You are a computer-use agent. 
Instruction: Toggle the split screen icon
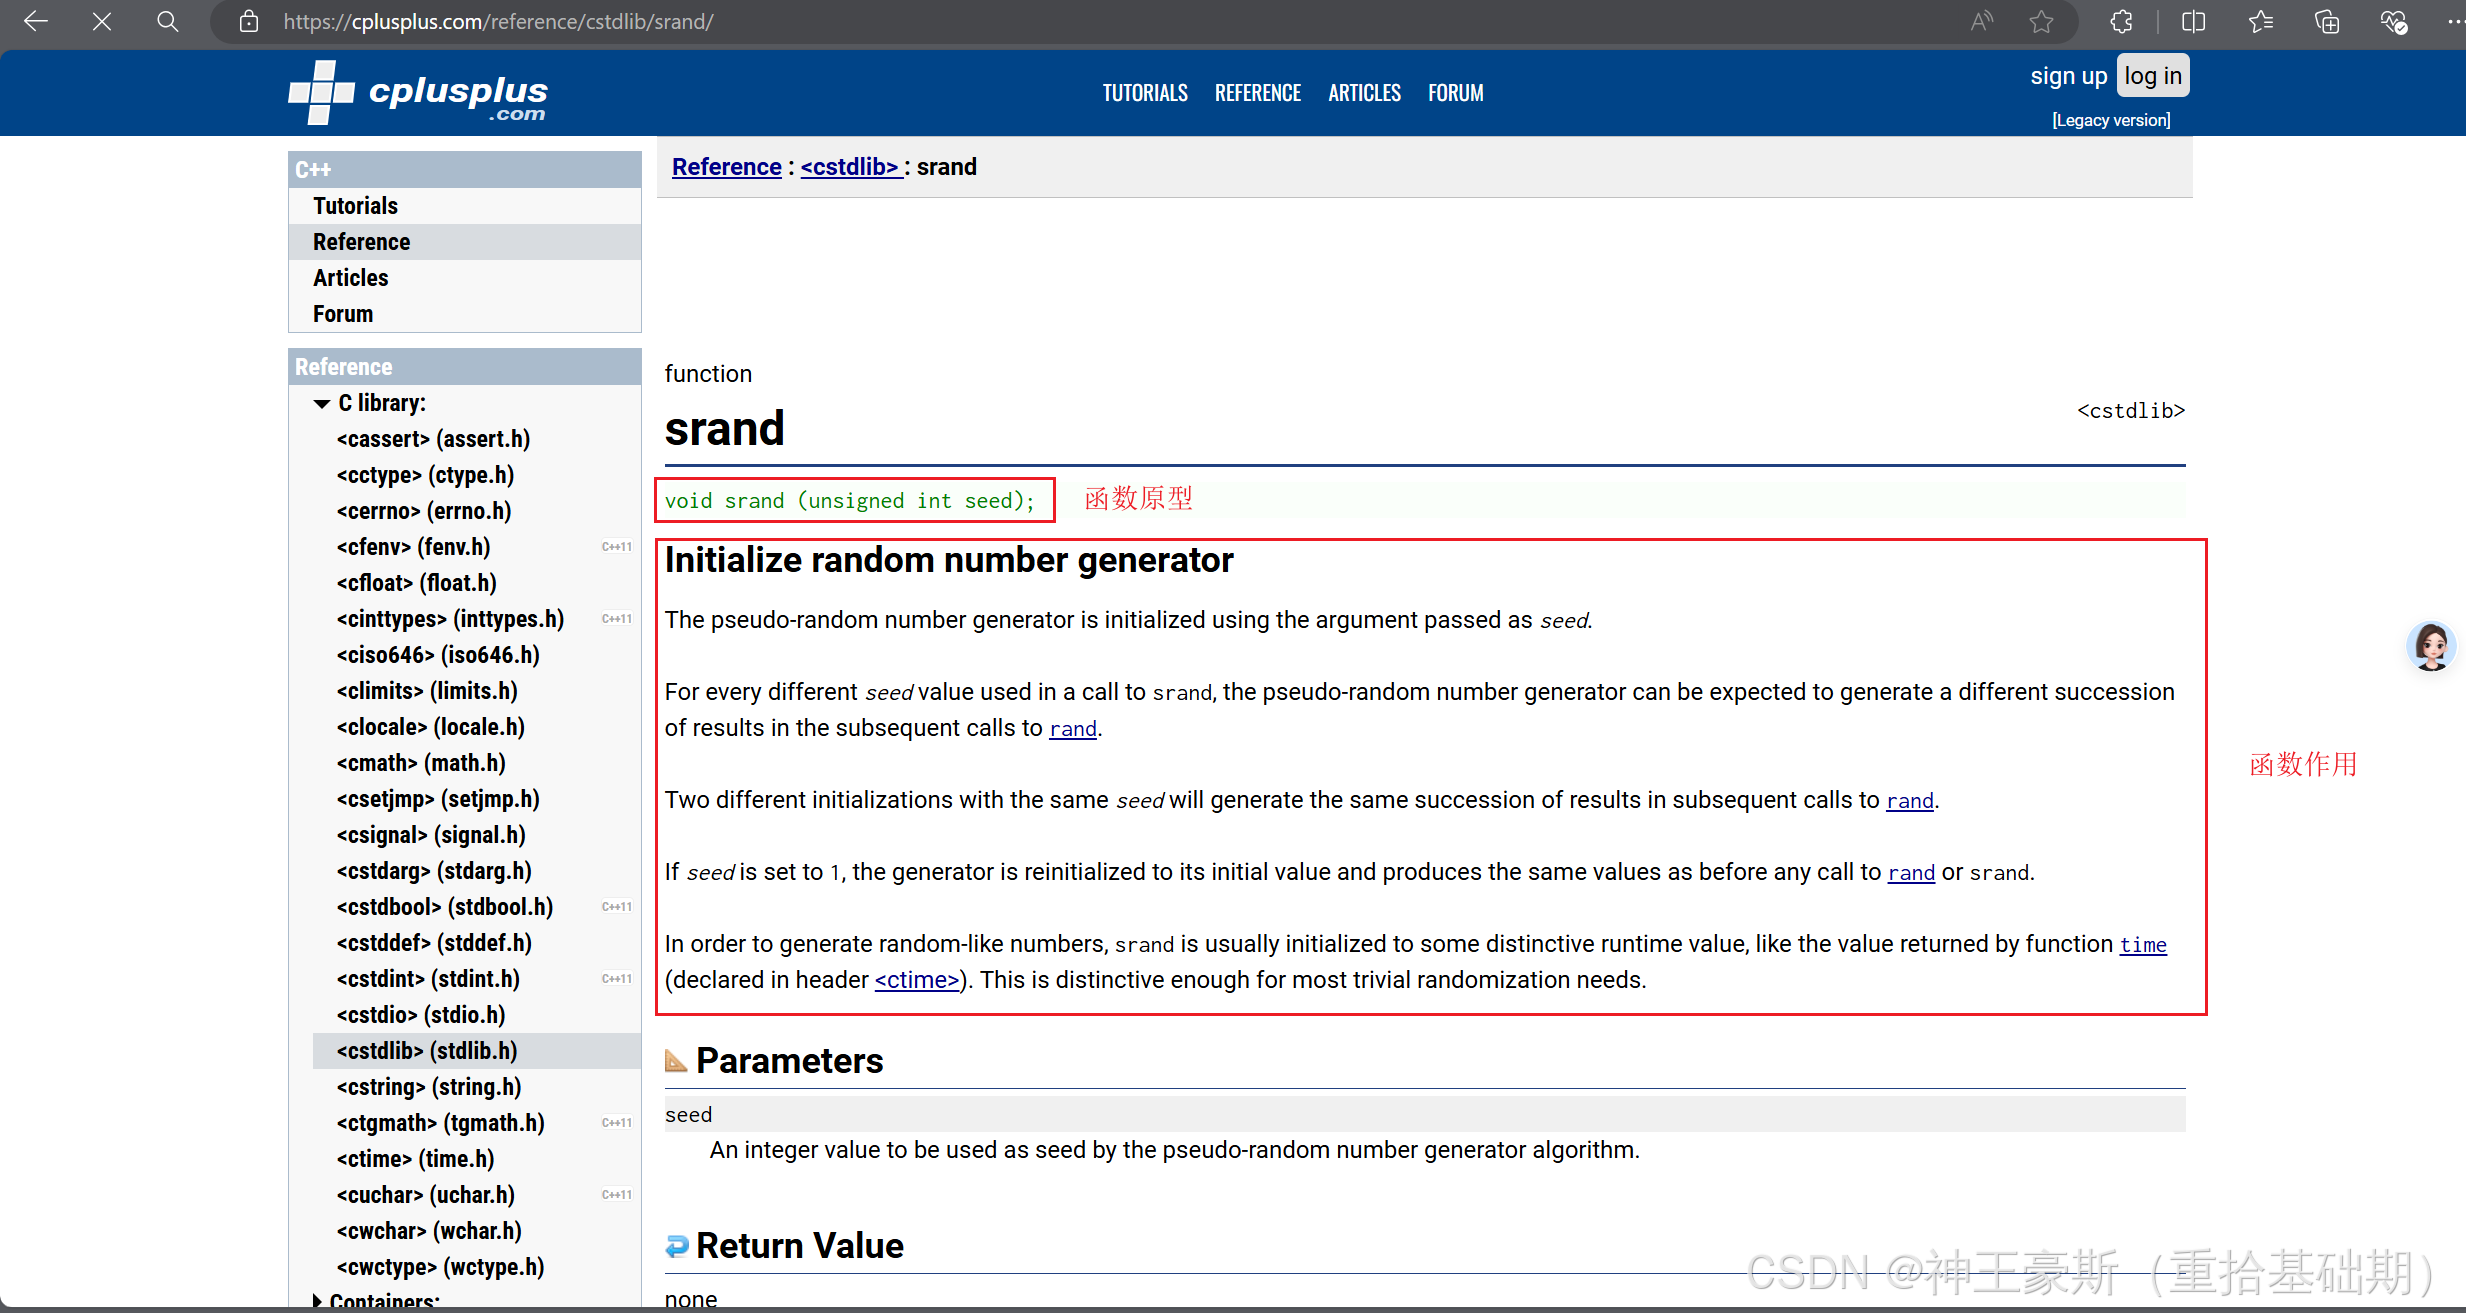pos(2194,21)
